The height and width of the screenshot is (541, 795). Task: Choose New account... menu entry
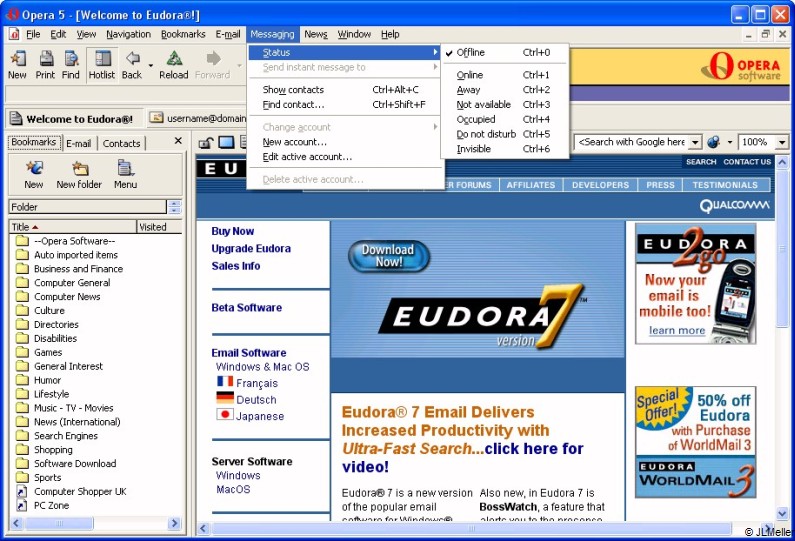[345, 142]
